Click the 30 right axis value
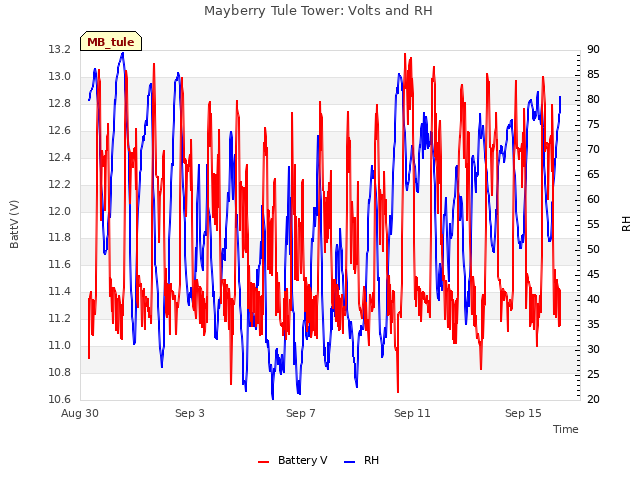The image size is (640, 480). [x=593, y=349]
